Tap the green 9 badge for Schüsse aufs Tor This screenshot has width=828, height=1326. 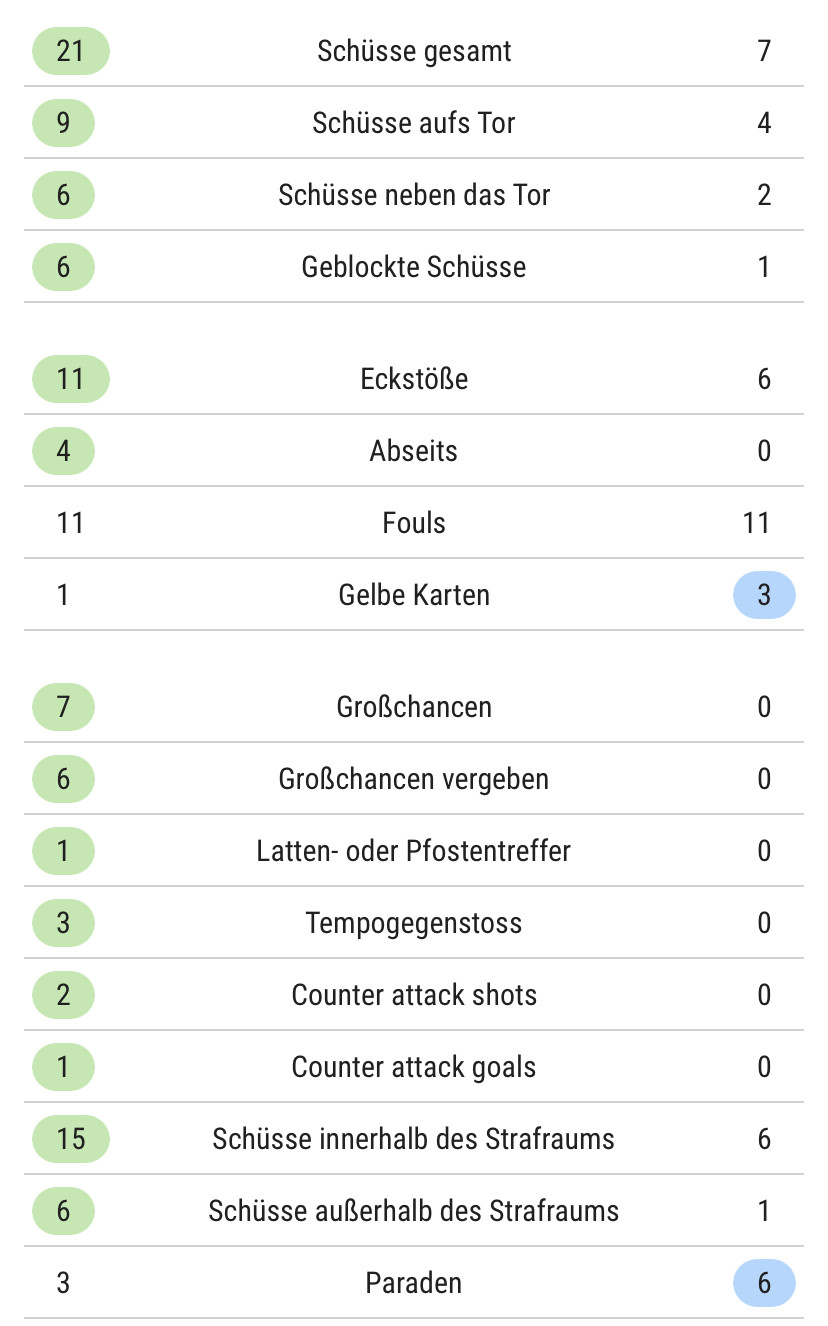pyautogui.click(x=63, y=123)
